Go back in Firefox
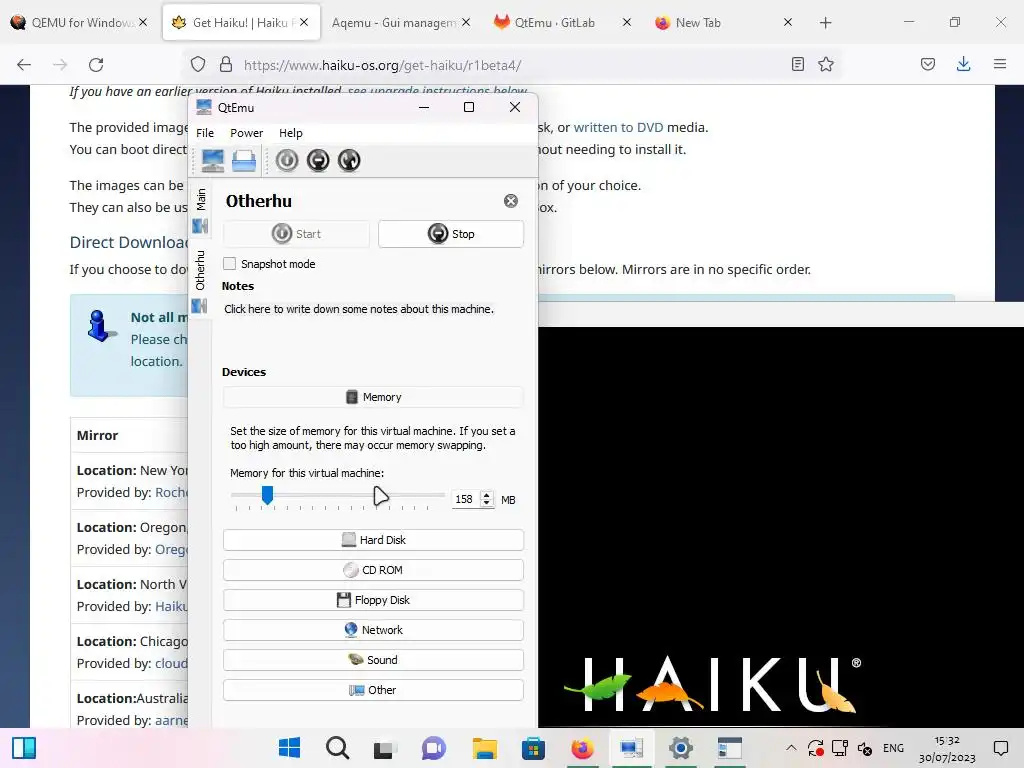 pyautogui.click(x=24, y=65)
